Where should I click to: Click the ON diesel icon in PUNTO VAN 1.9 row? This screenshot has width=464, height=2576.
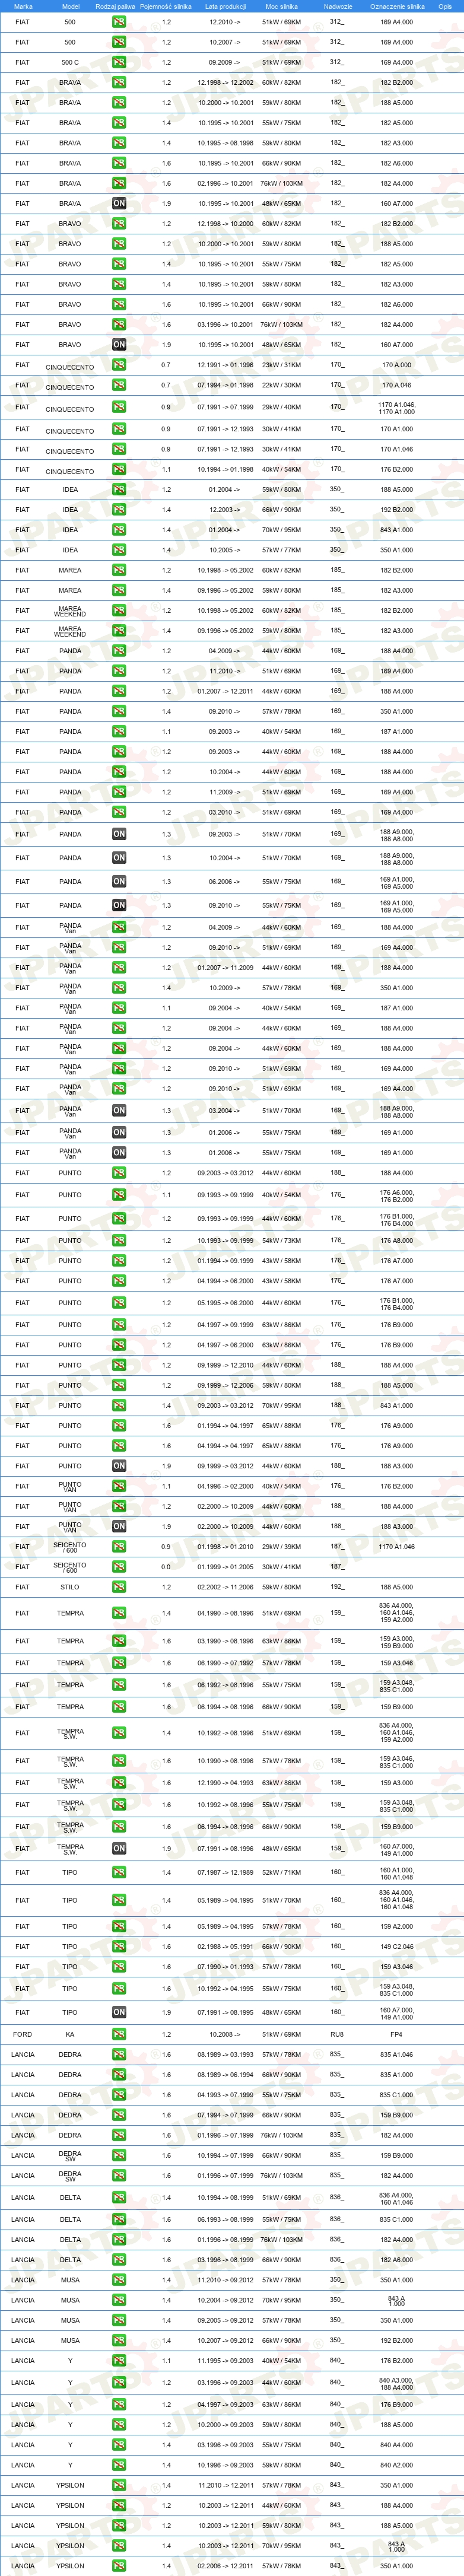(119, 1527)
